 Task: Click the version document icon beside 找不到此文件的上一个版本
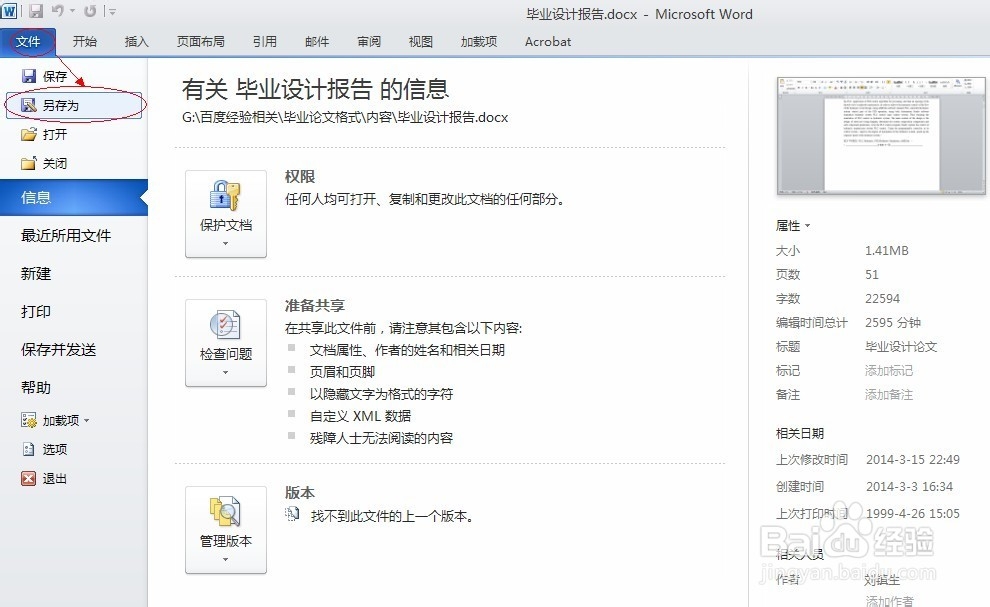click(292, 515)
